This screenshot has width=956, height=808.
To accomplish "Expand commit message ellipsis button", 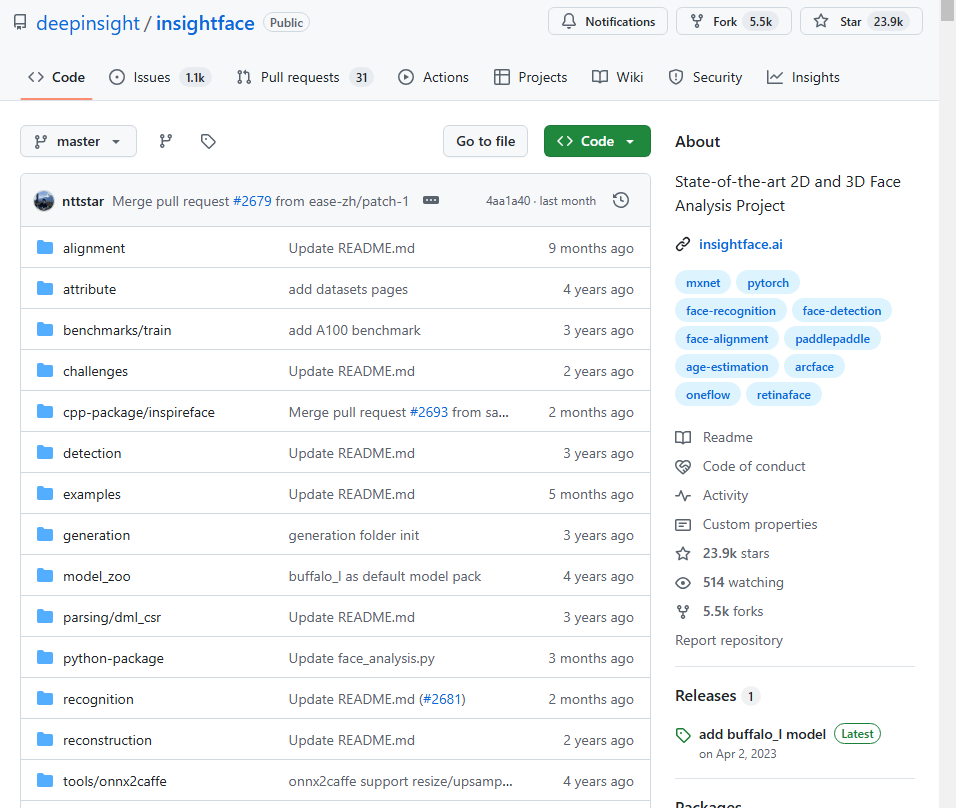I will [x=431, y=201].
